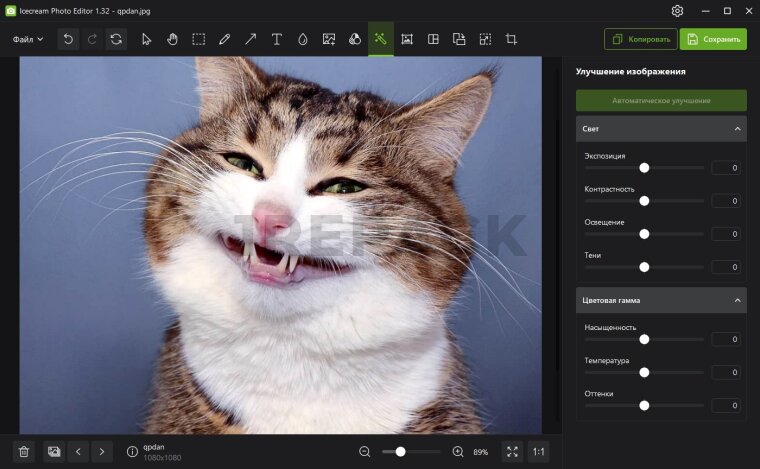Select the rectangular selection tool
The image size is (760, 469).
[x=199, y=39]
